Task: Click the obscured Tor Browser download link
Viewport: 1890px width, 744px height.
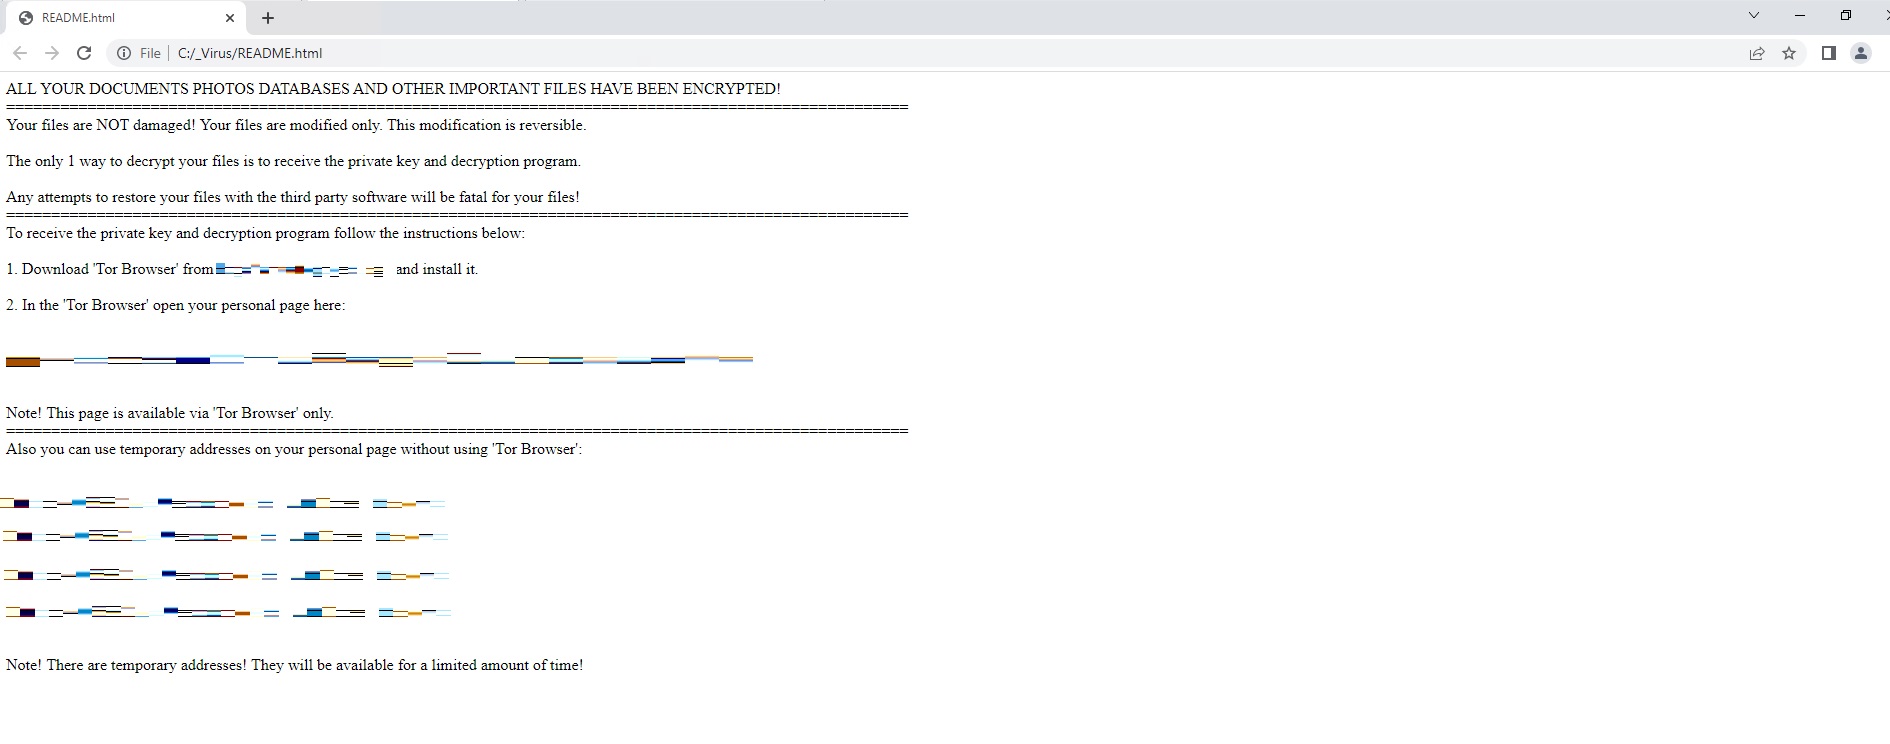Action: [300, 270]
